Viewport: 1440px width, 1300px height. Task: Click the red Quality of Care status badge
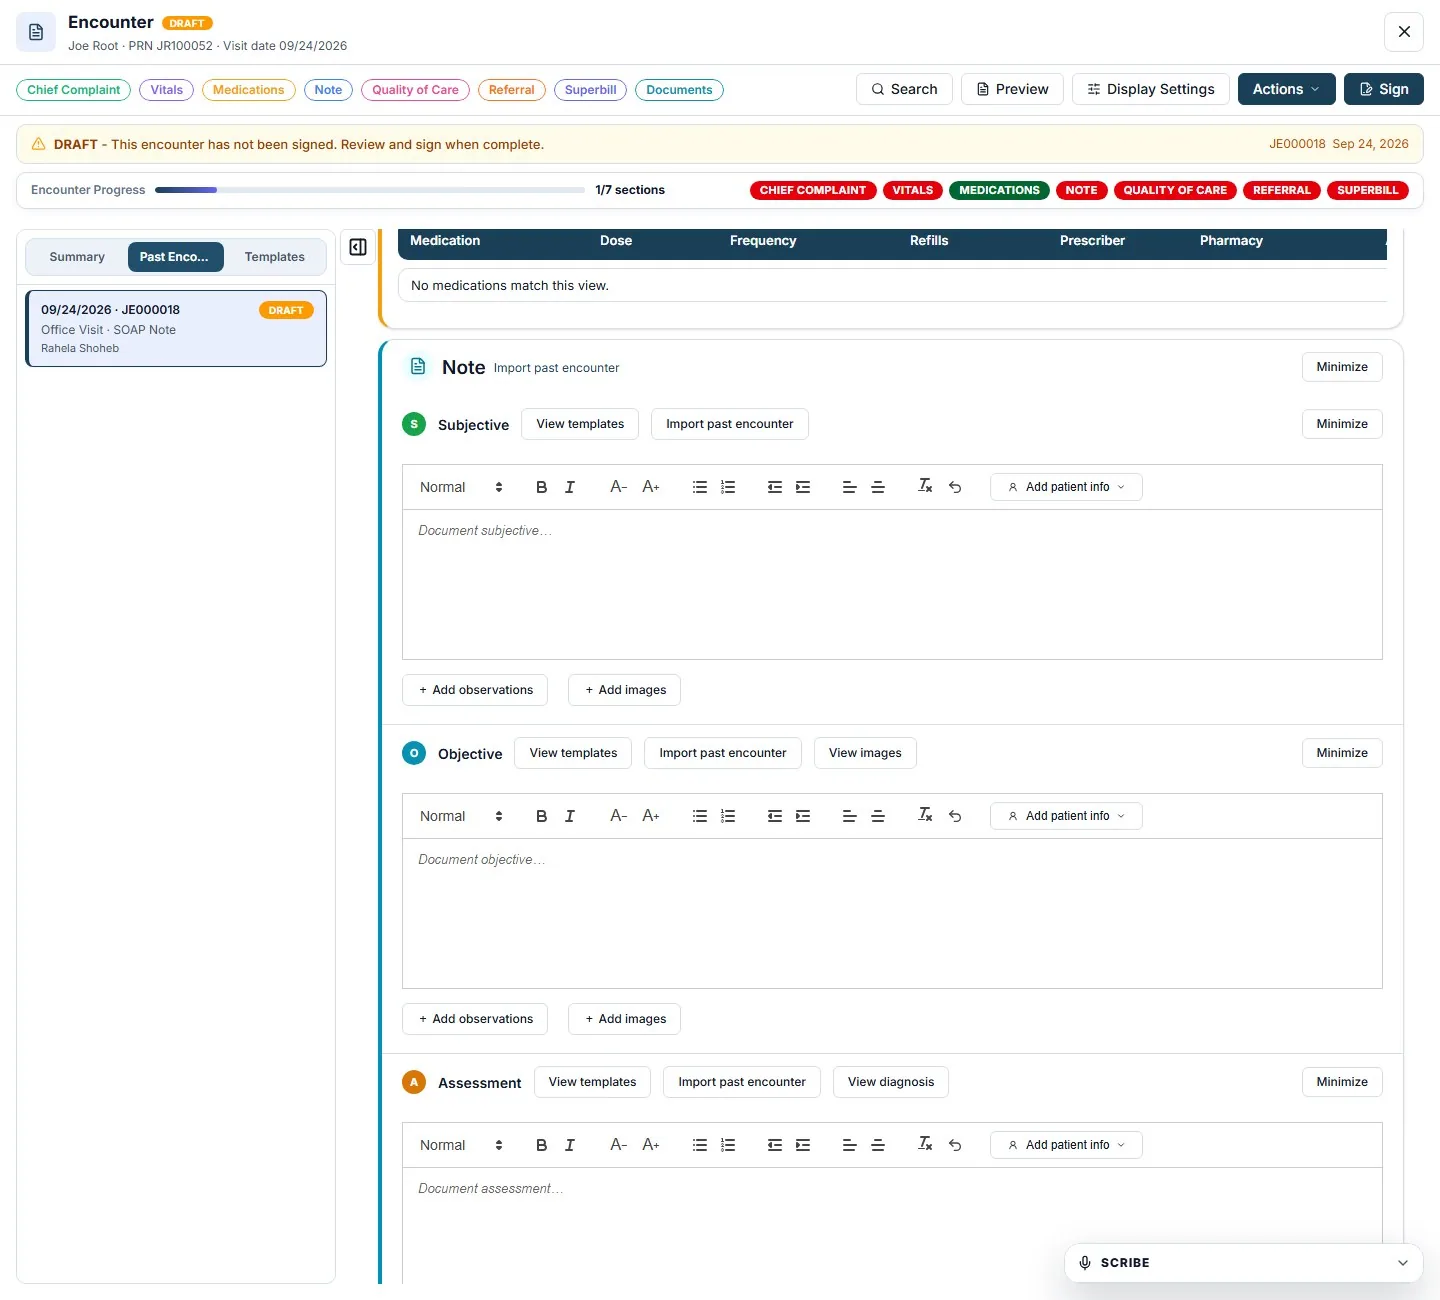(x=1175, y=190)
